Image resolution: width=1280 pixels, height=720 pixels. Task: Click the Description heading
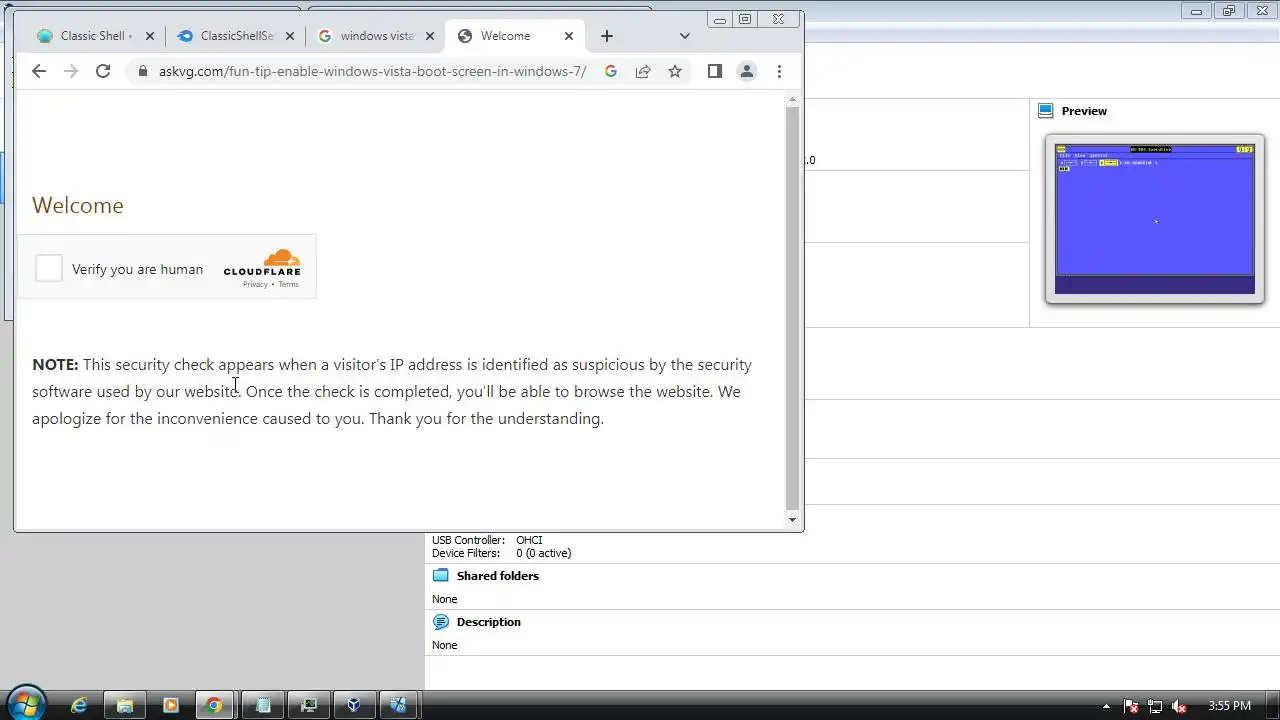(489, 622)
